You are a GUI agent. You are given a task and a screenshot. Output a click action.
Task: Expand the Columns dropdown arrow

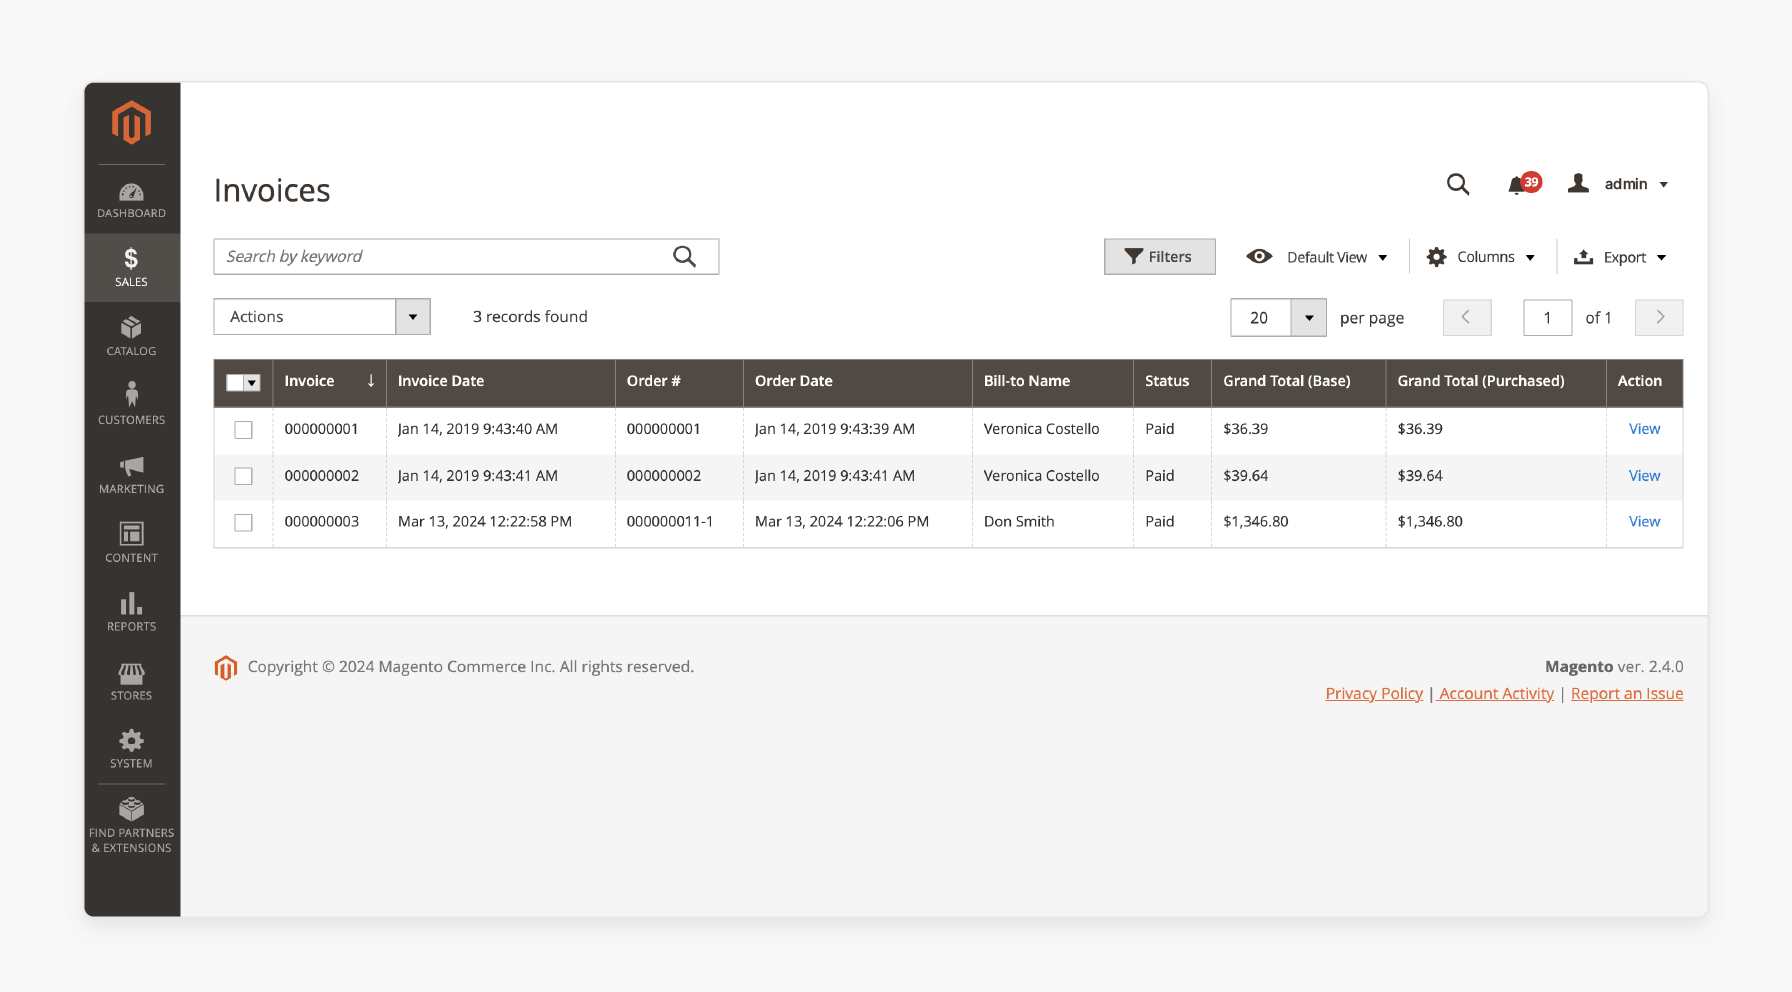click(x=1530, y=258)
